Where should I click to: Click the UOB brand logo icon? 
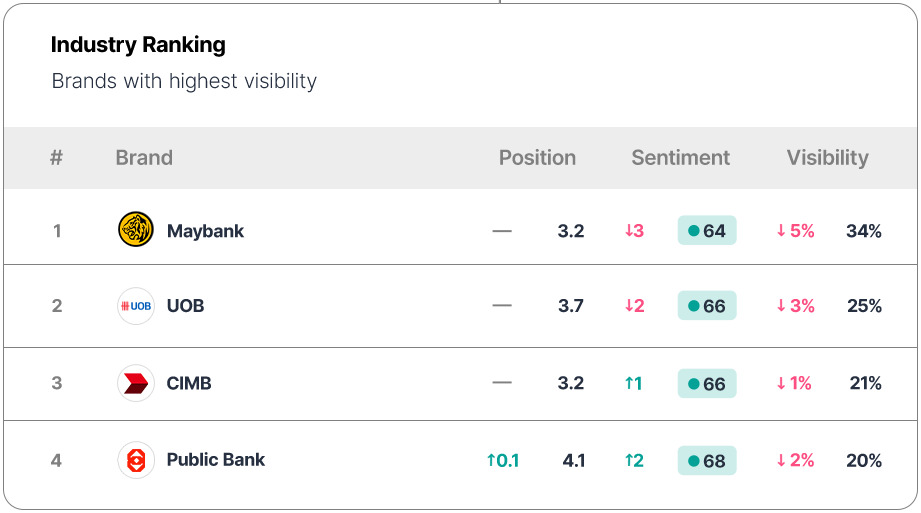[136, 306]
